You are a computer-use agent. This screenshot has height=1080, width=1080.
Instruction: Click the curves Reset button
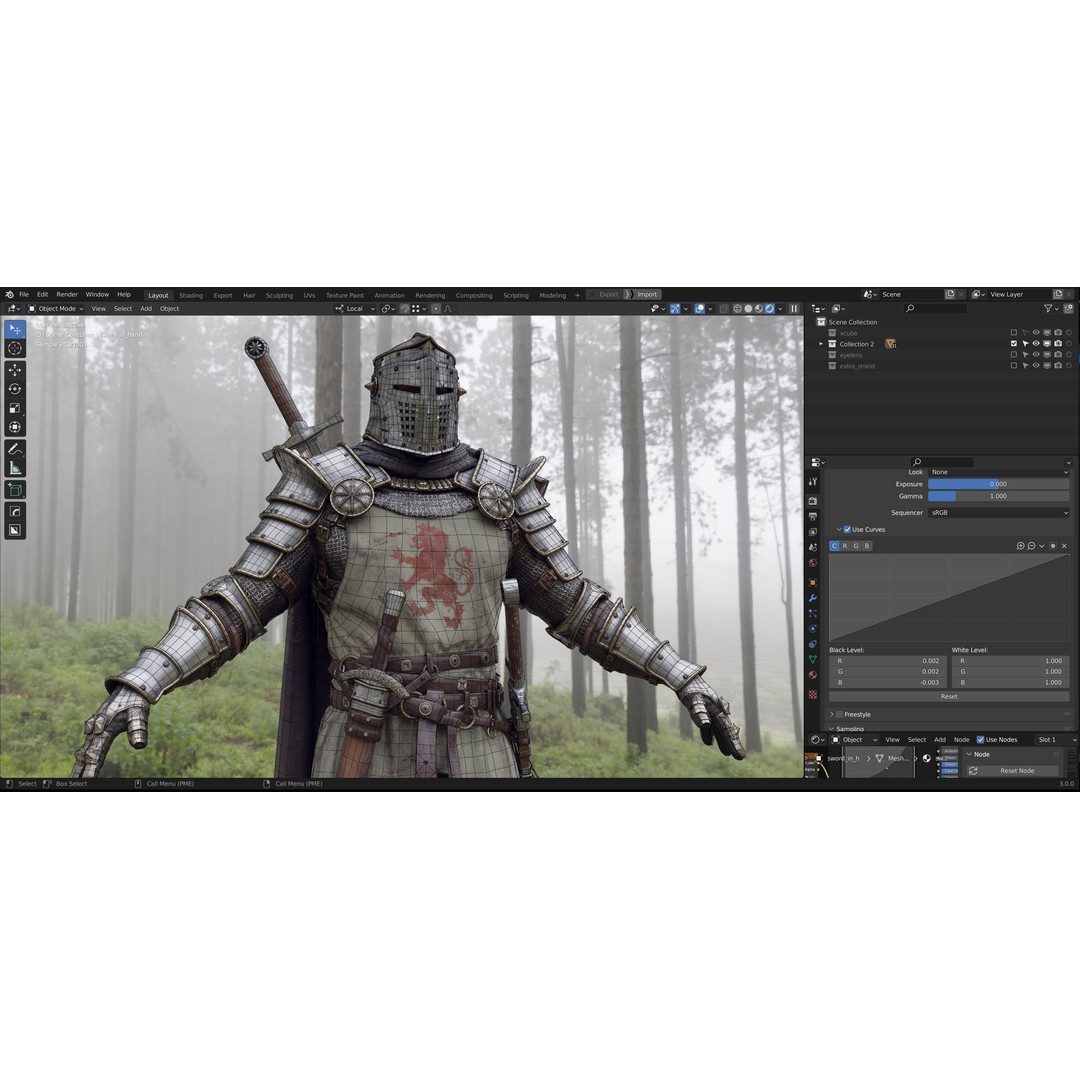949,696
